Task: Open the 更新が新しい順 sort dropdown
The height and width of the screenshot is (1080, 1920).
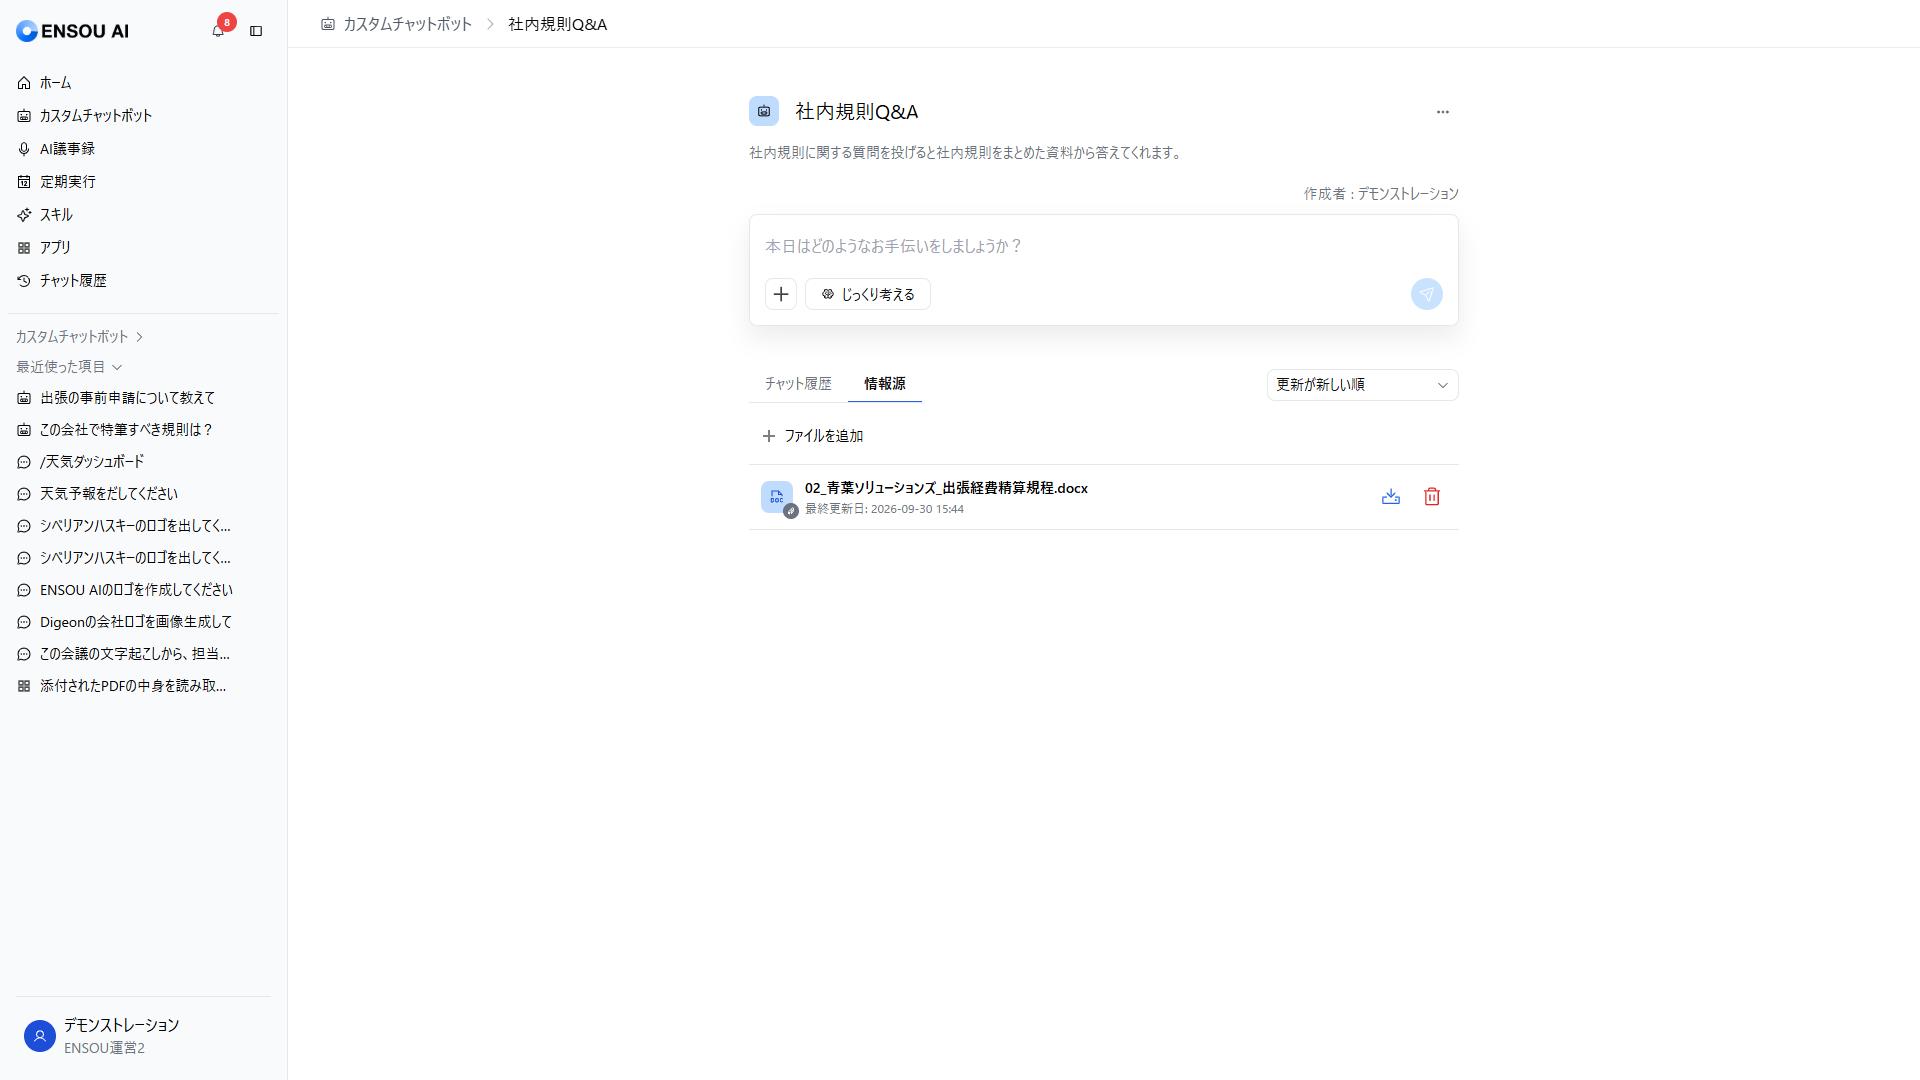Action: click(x=1362, y=385)
